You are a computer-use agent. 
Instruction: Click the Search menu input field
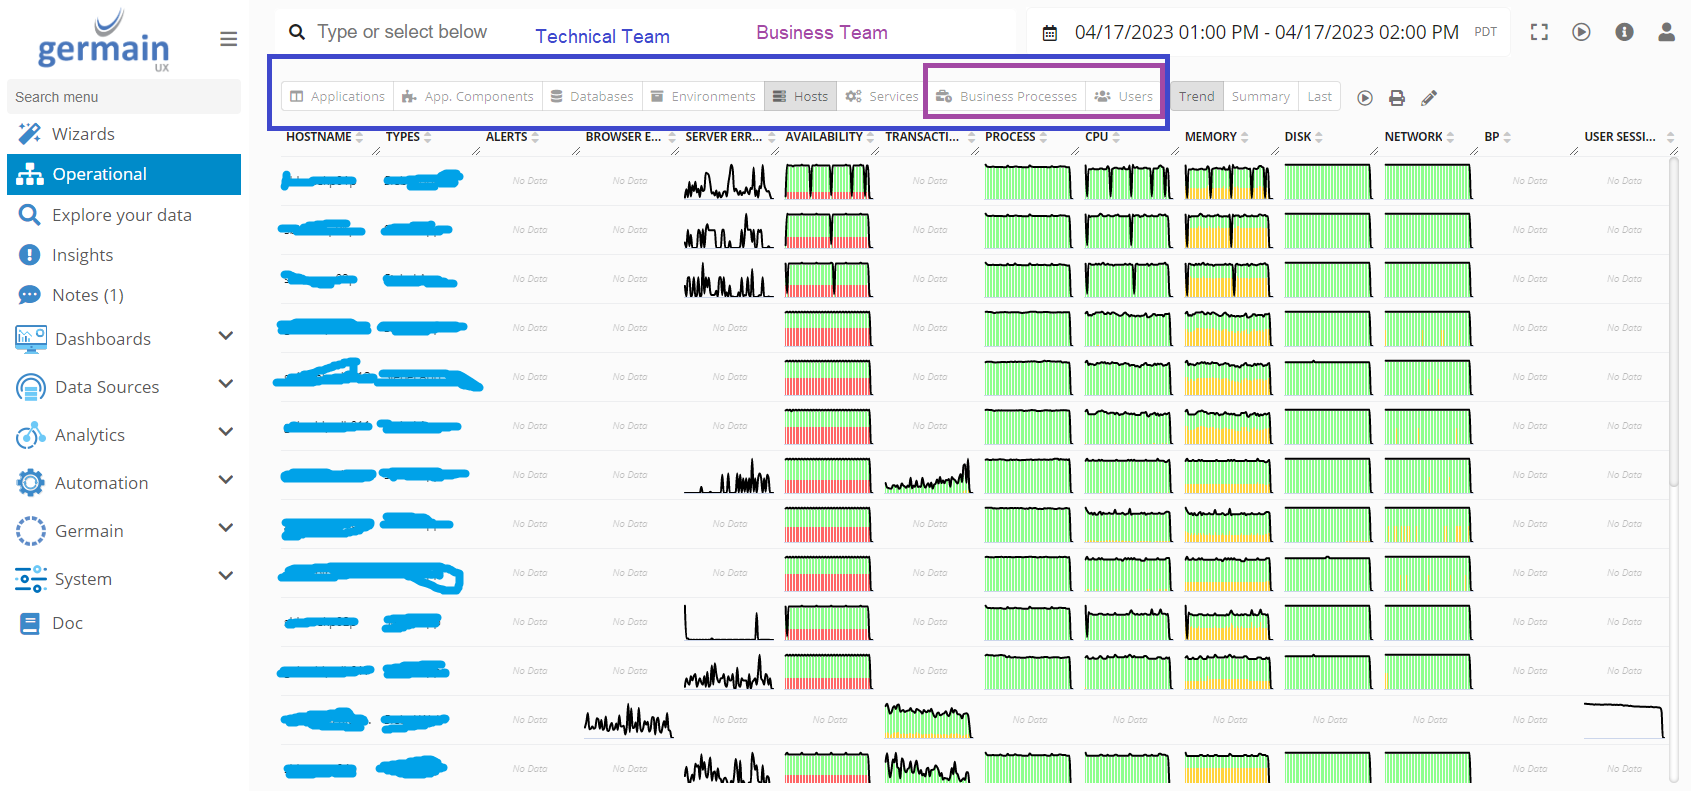coord(123,97)
